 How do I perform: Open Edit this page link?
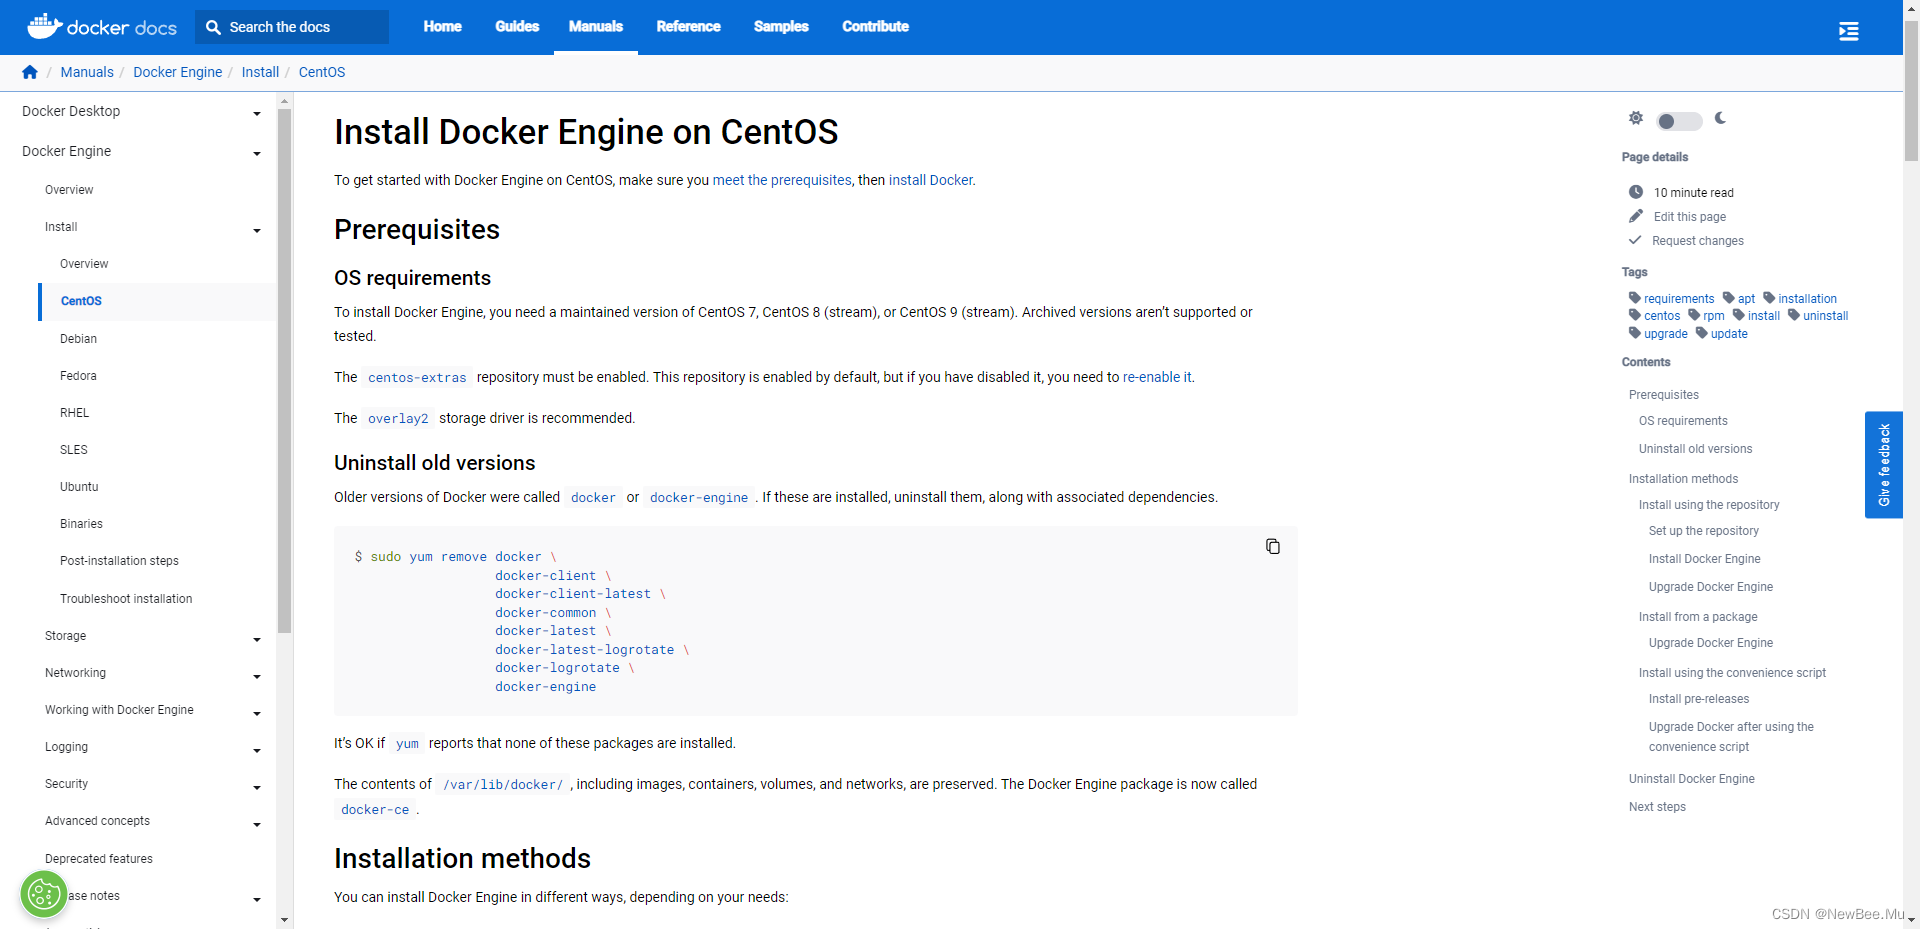(x=1690, y=217)
